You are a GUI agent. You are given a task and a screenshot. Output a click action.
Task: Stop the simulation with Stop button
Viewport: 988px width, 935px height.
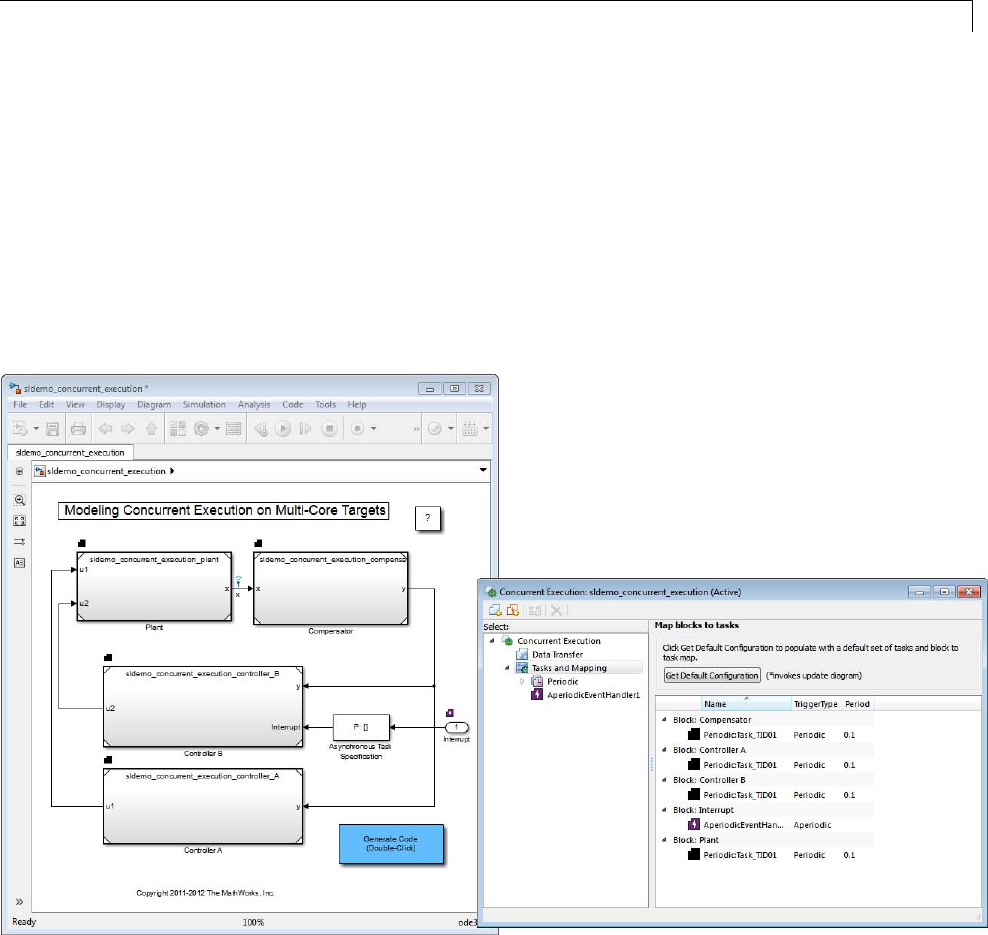point(329,429)
